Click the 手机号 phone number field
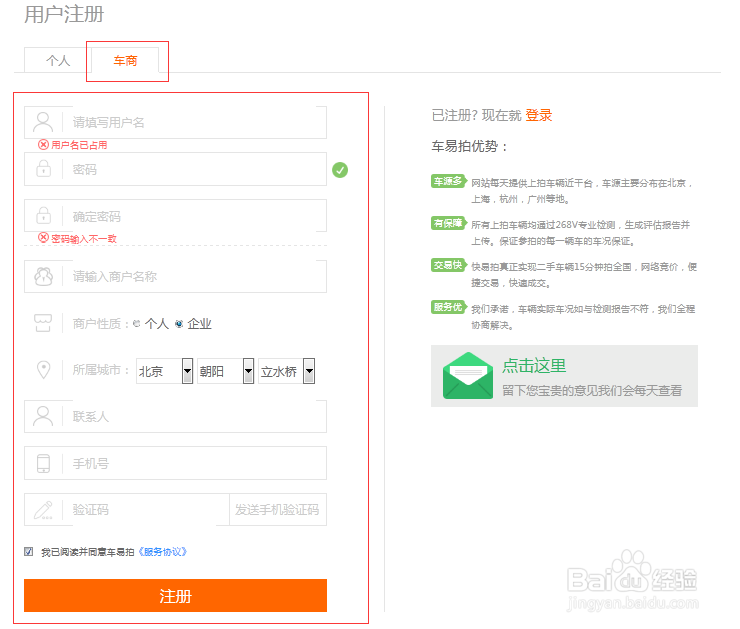This screenshot has height=629, width=740. 176,463
